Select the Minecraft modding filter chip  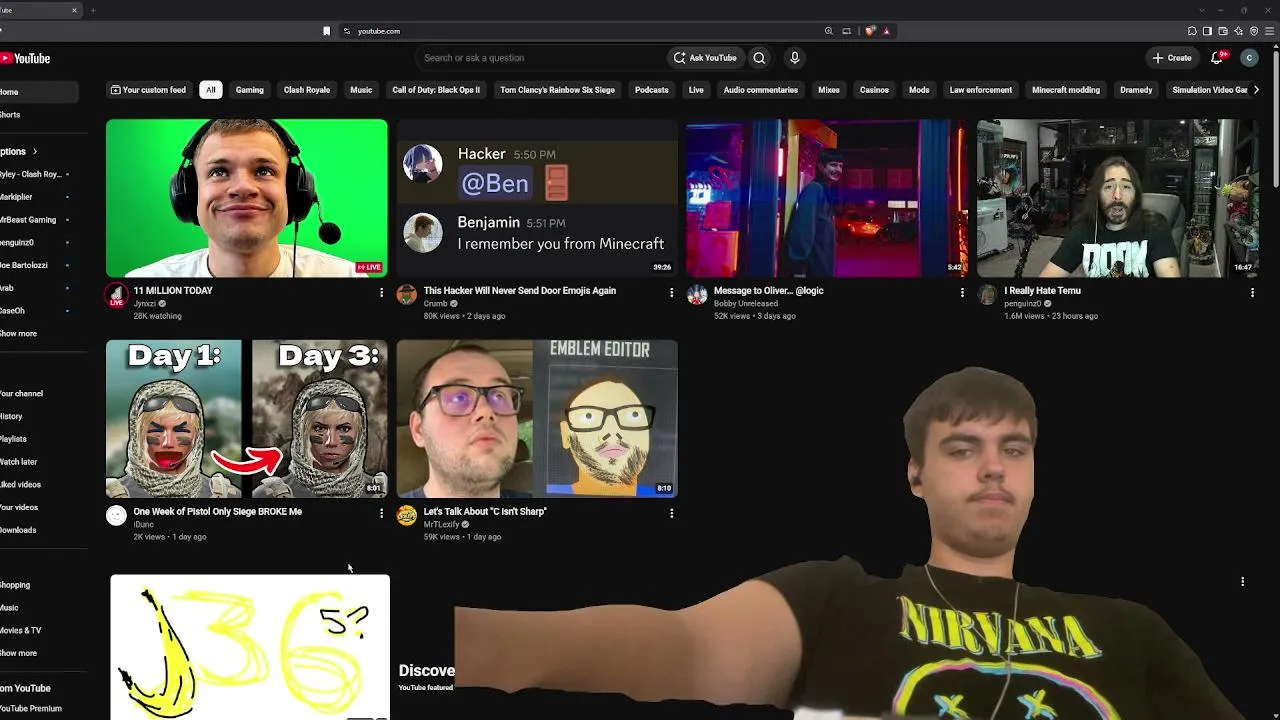click(x=1066, y=90)
